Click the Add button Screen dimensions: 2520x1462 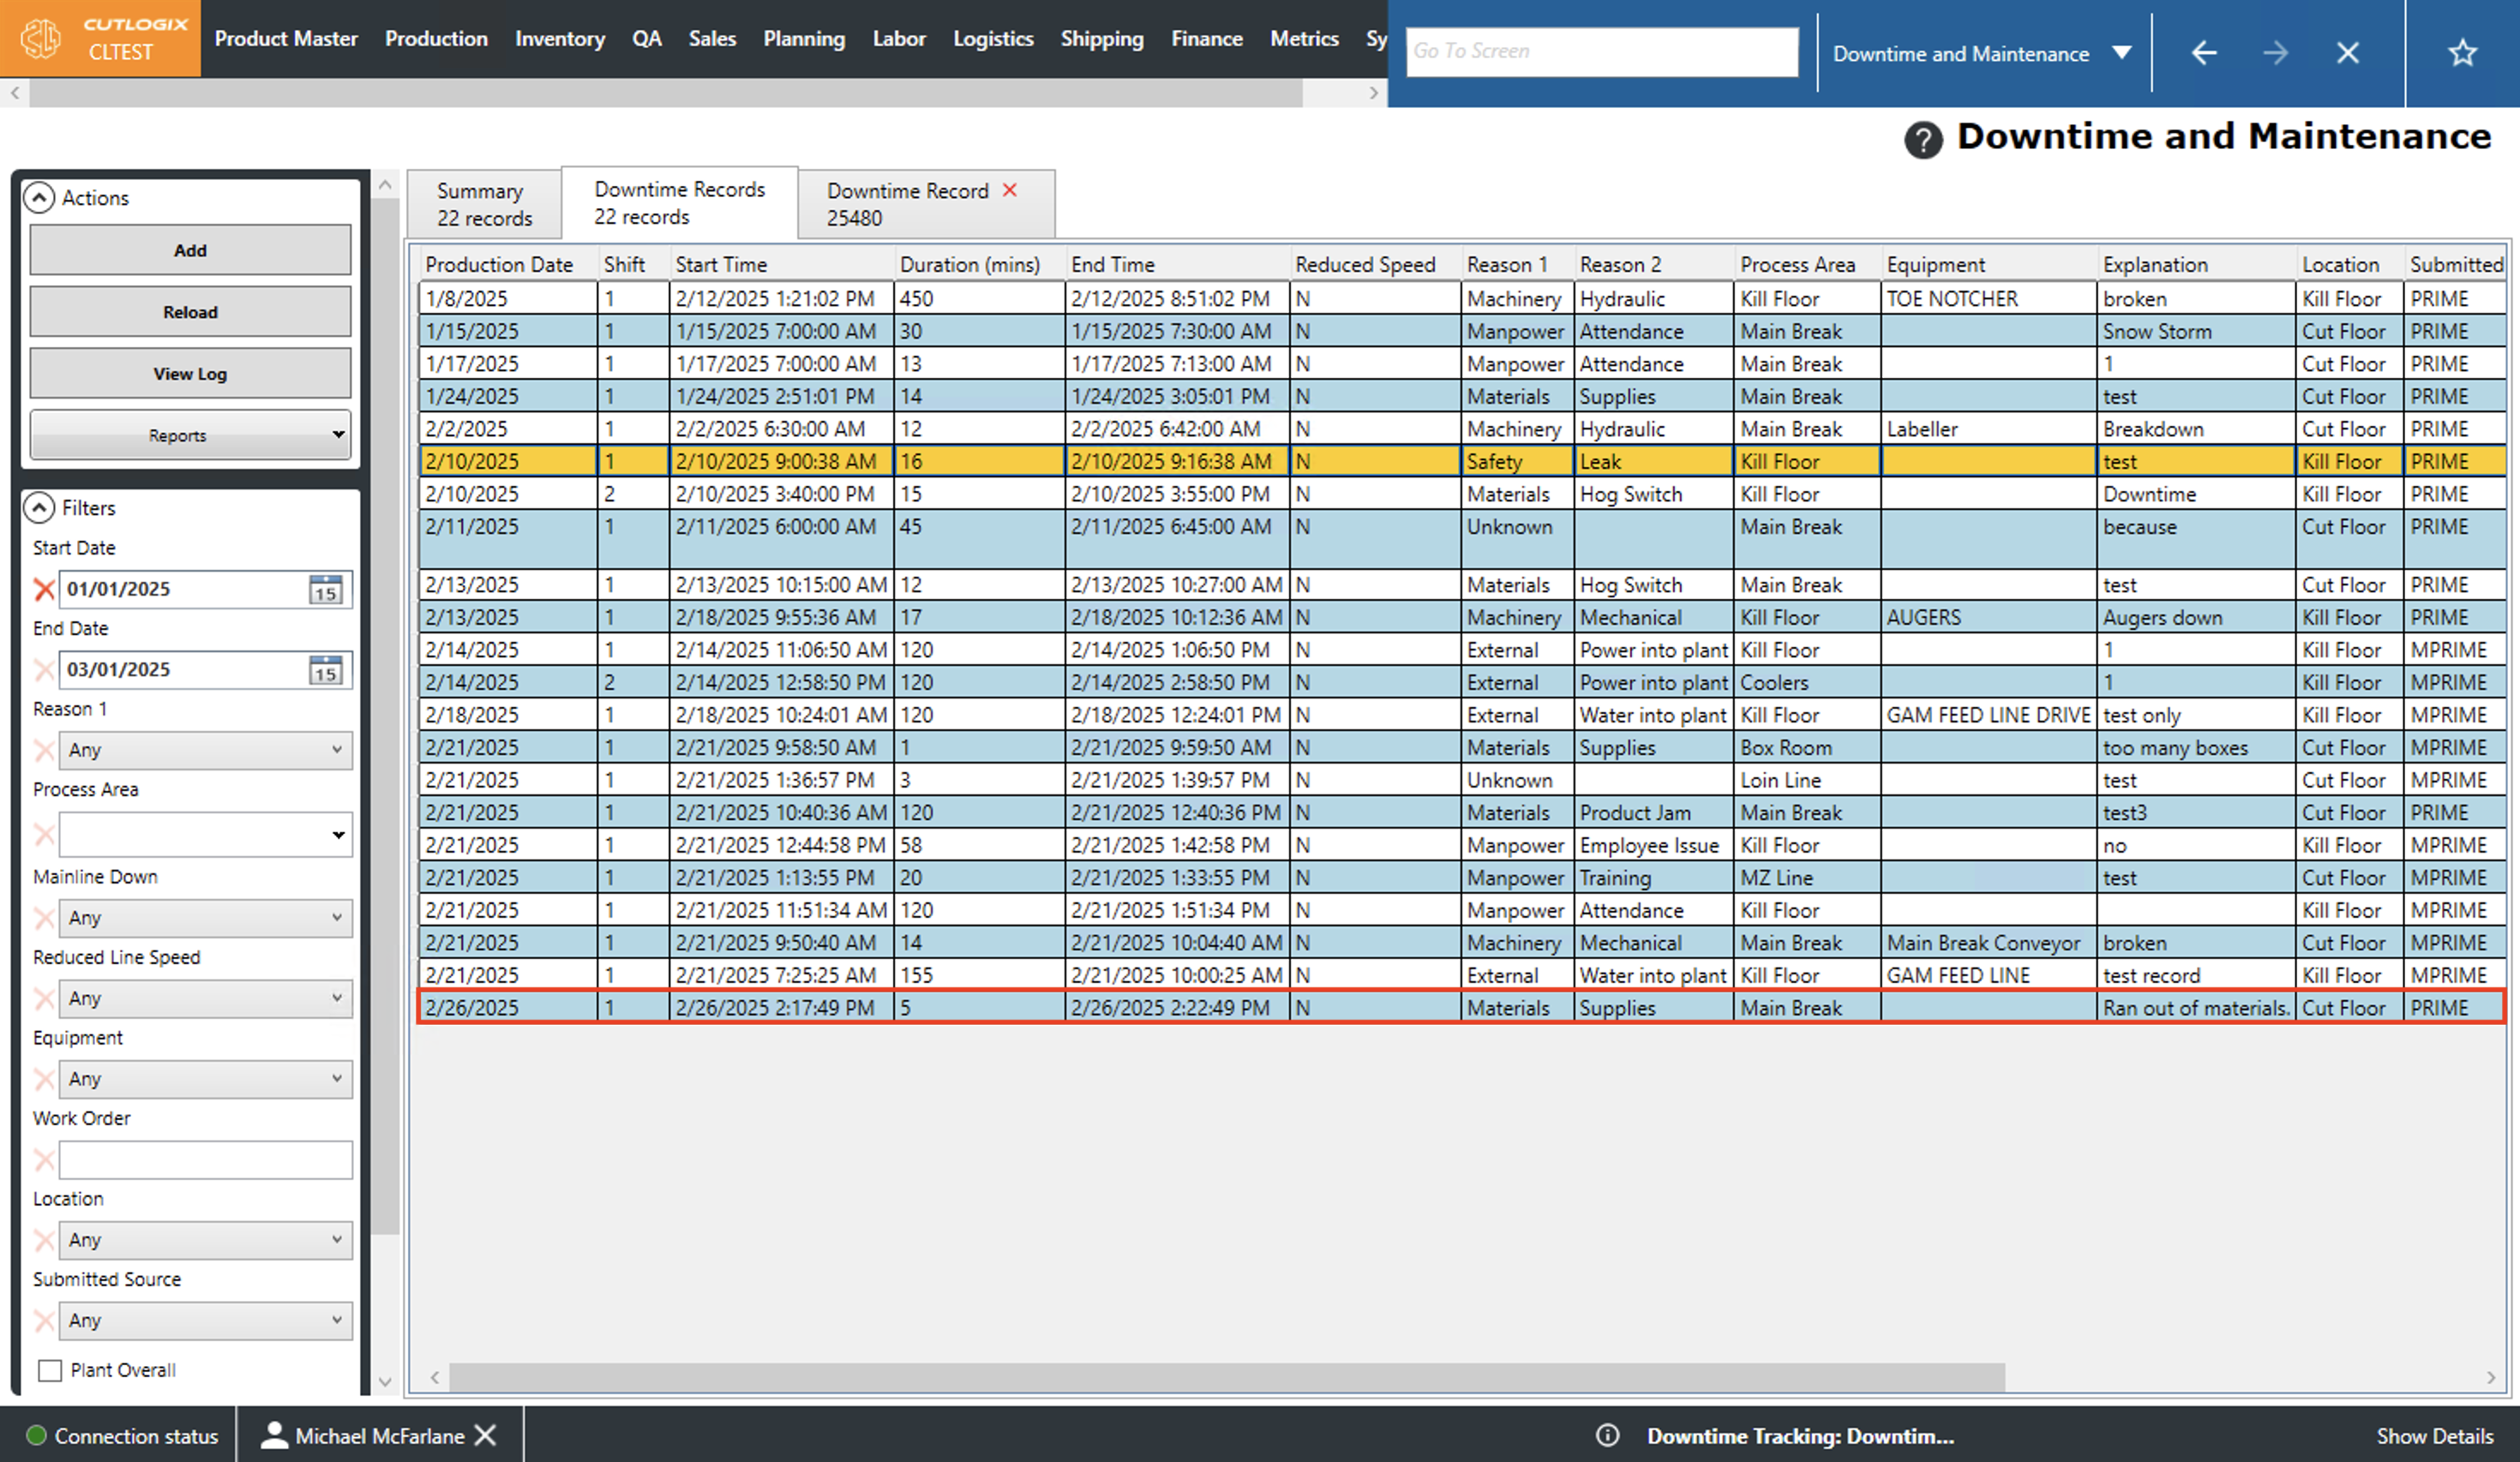pos(190,250)
